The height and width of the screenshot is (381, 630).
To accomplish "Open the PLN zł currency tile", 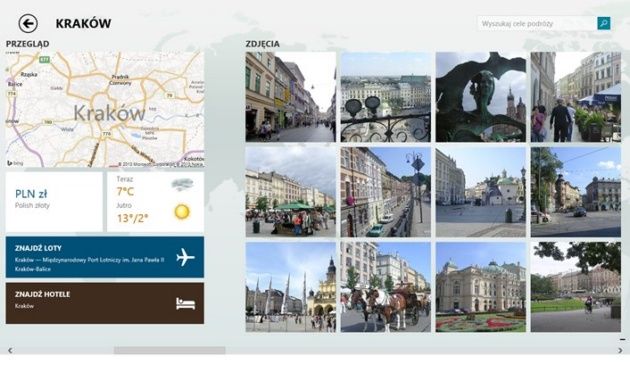I will (54, 202).
